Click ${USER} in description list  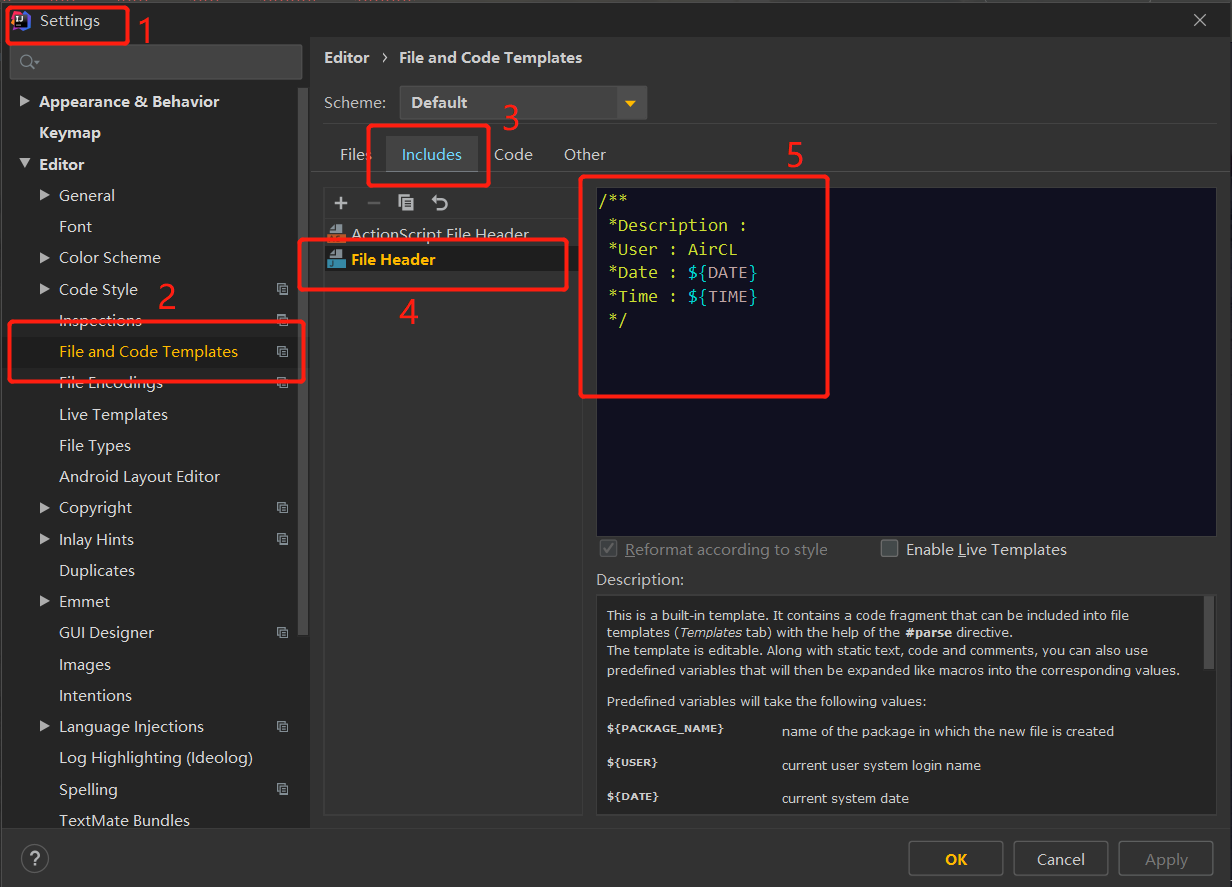(632, 762)
